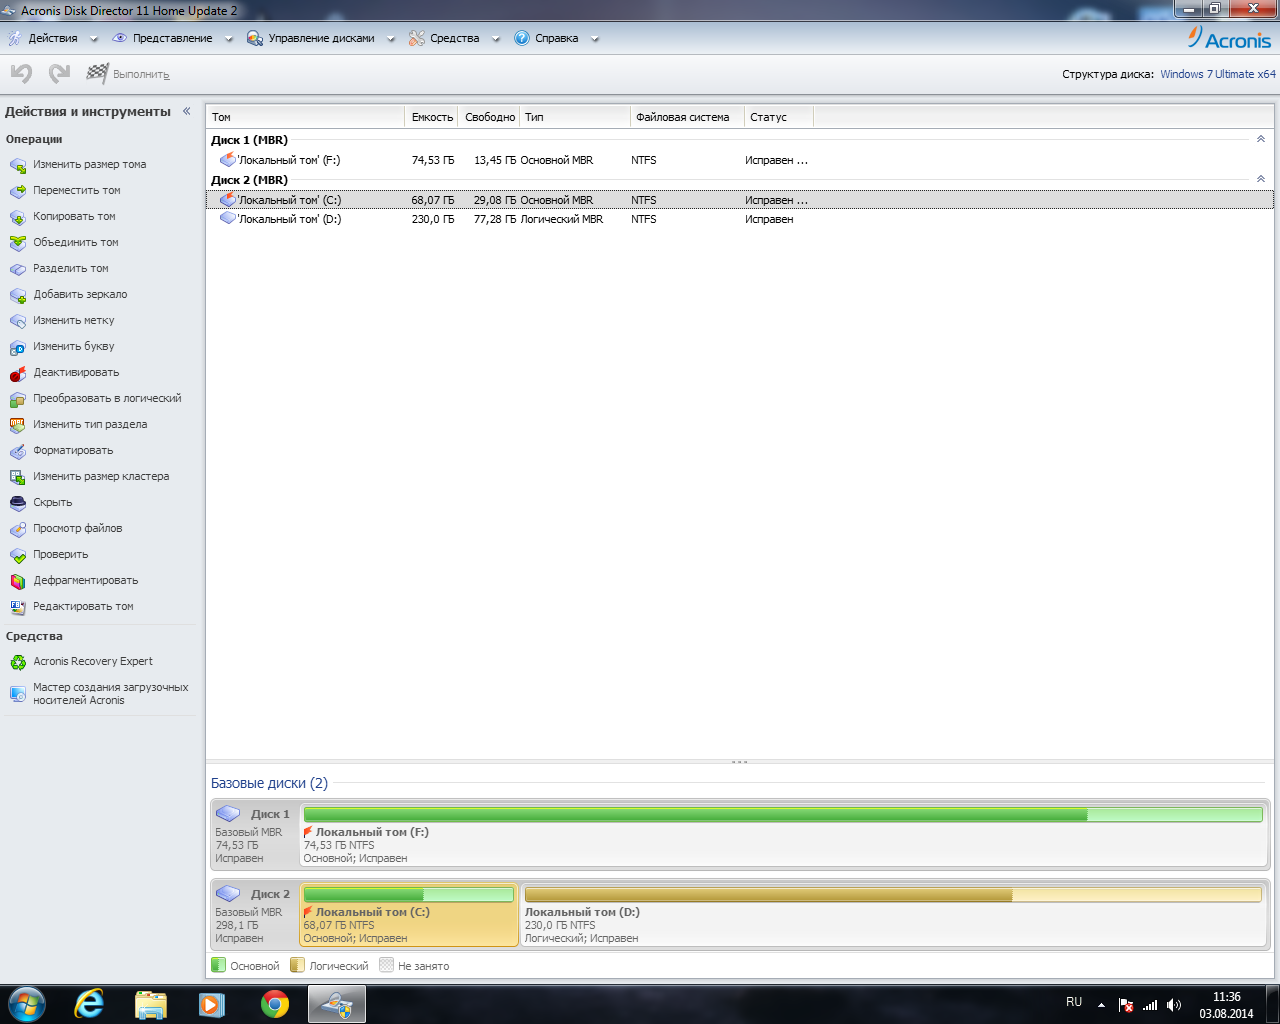The width and height of the screenshot is (1280, 1024).
Task: Click 'Мастер создания загрузочных носителей Acronis'
Action: [110, 694]
